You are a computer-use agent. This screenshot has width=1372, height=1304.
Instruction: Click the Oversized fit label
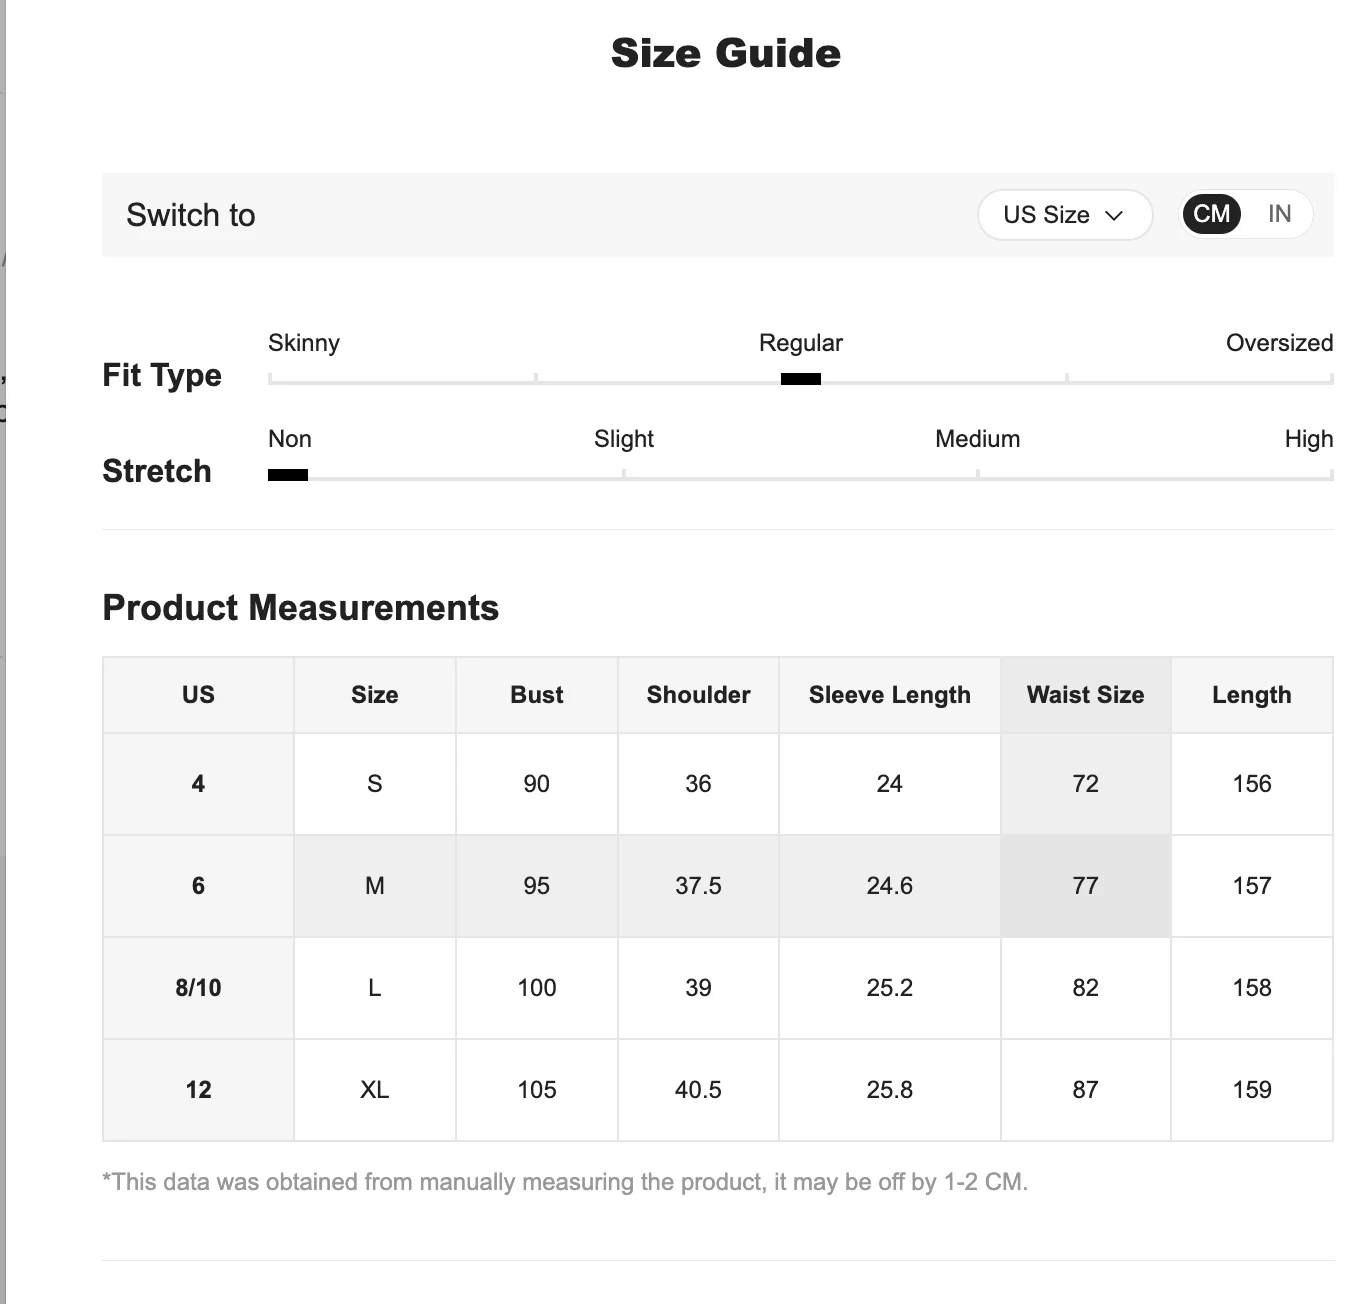click(1279, 343)
